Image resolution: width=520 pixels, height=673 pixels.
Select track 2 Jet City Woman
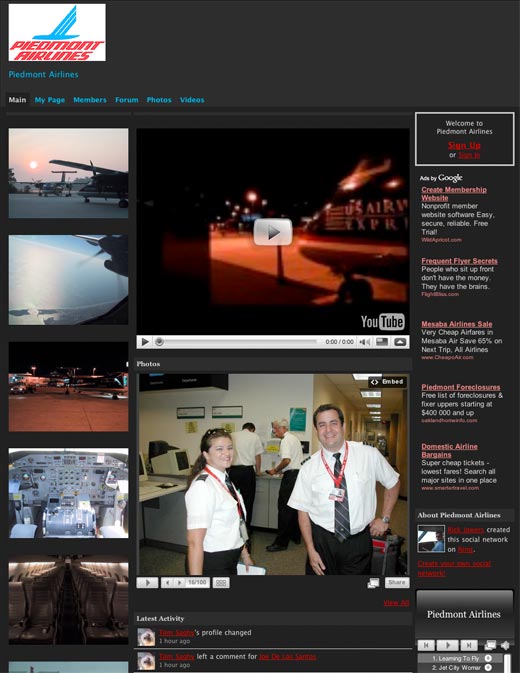(x=457, y=667)
